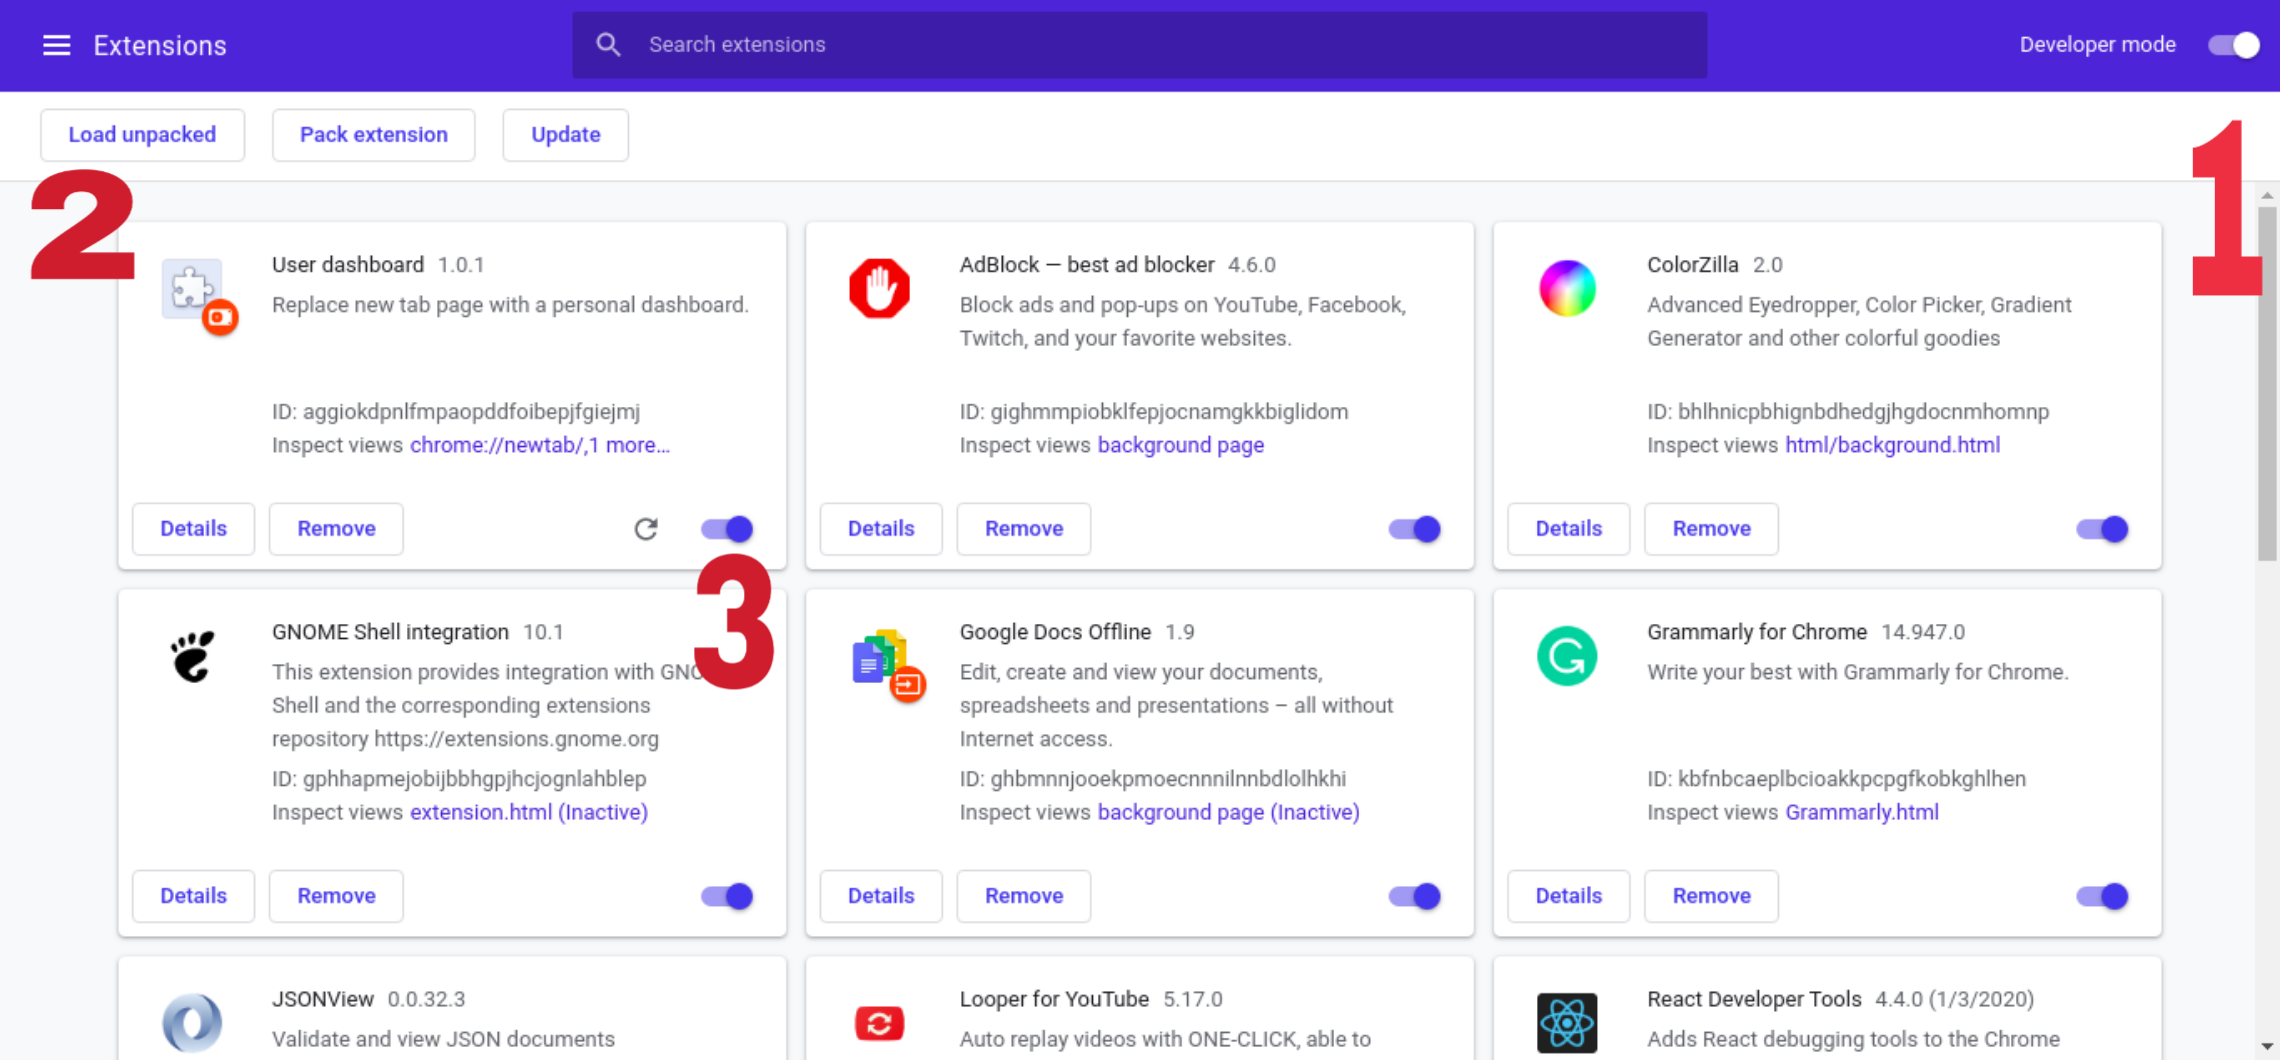The width and height of the screenshot is (2280, 1060).
Task: Disable the ColorZilla extension
Action: (2102, 529)
